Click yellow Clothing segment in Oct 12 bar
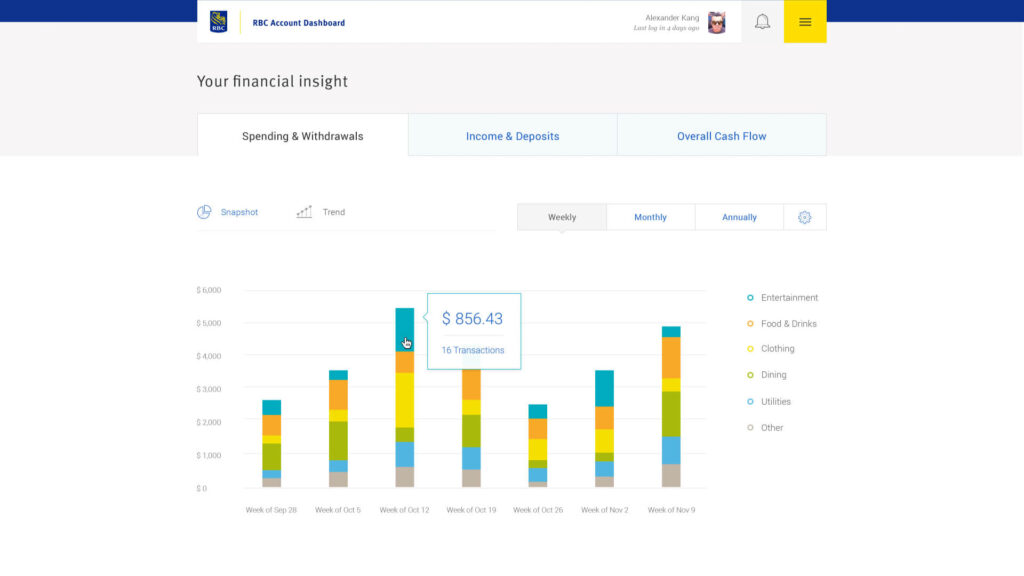Screen dimensions: 1024x576 pos(404,400)
